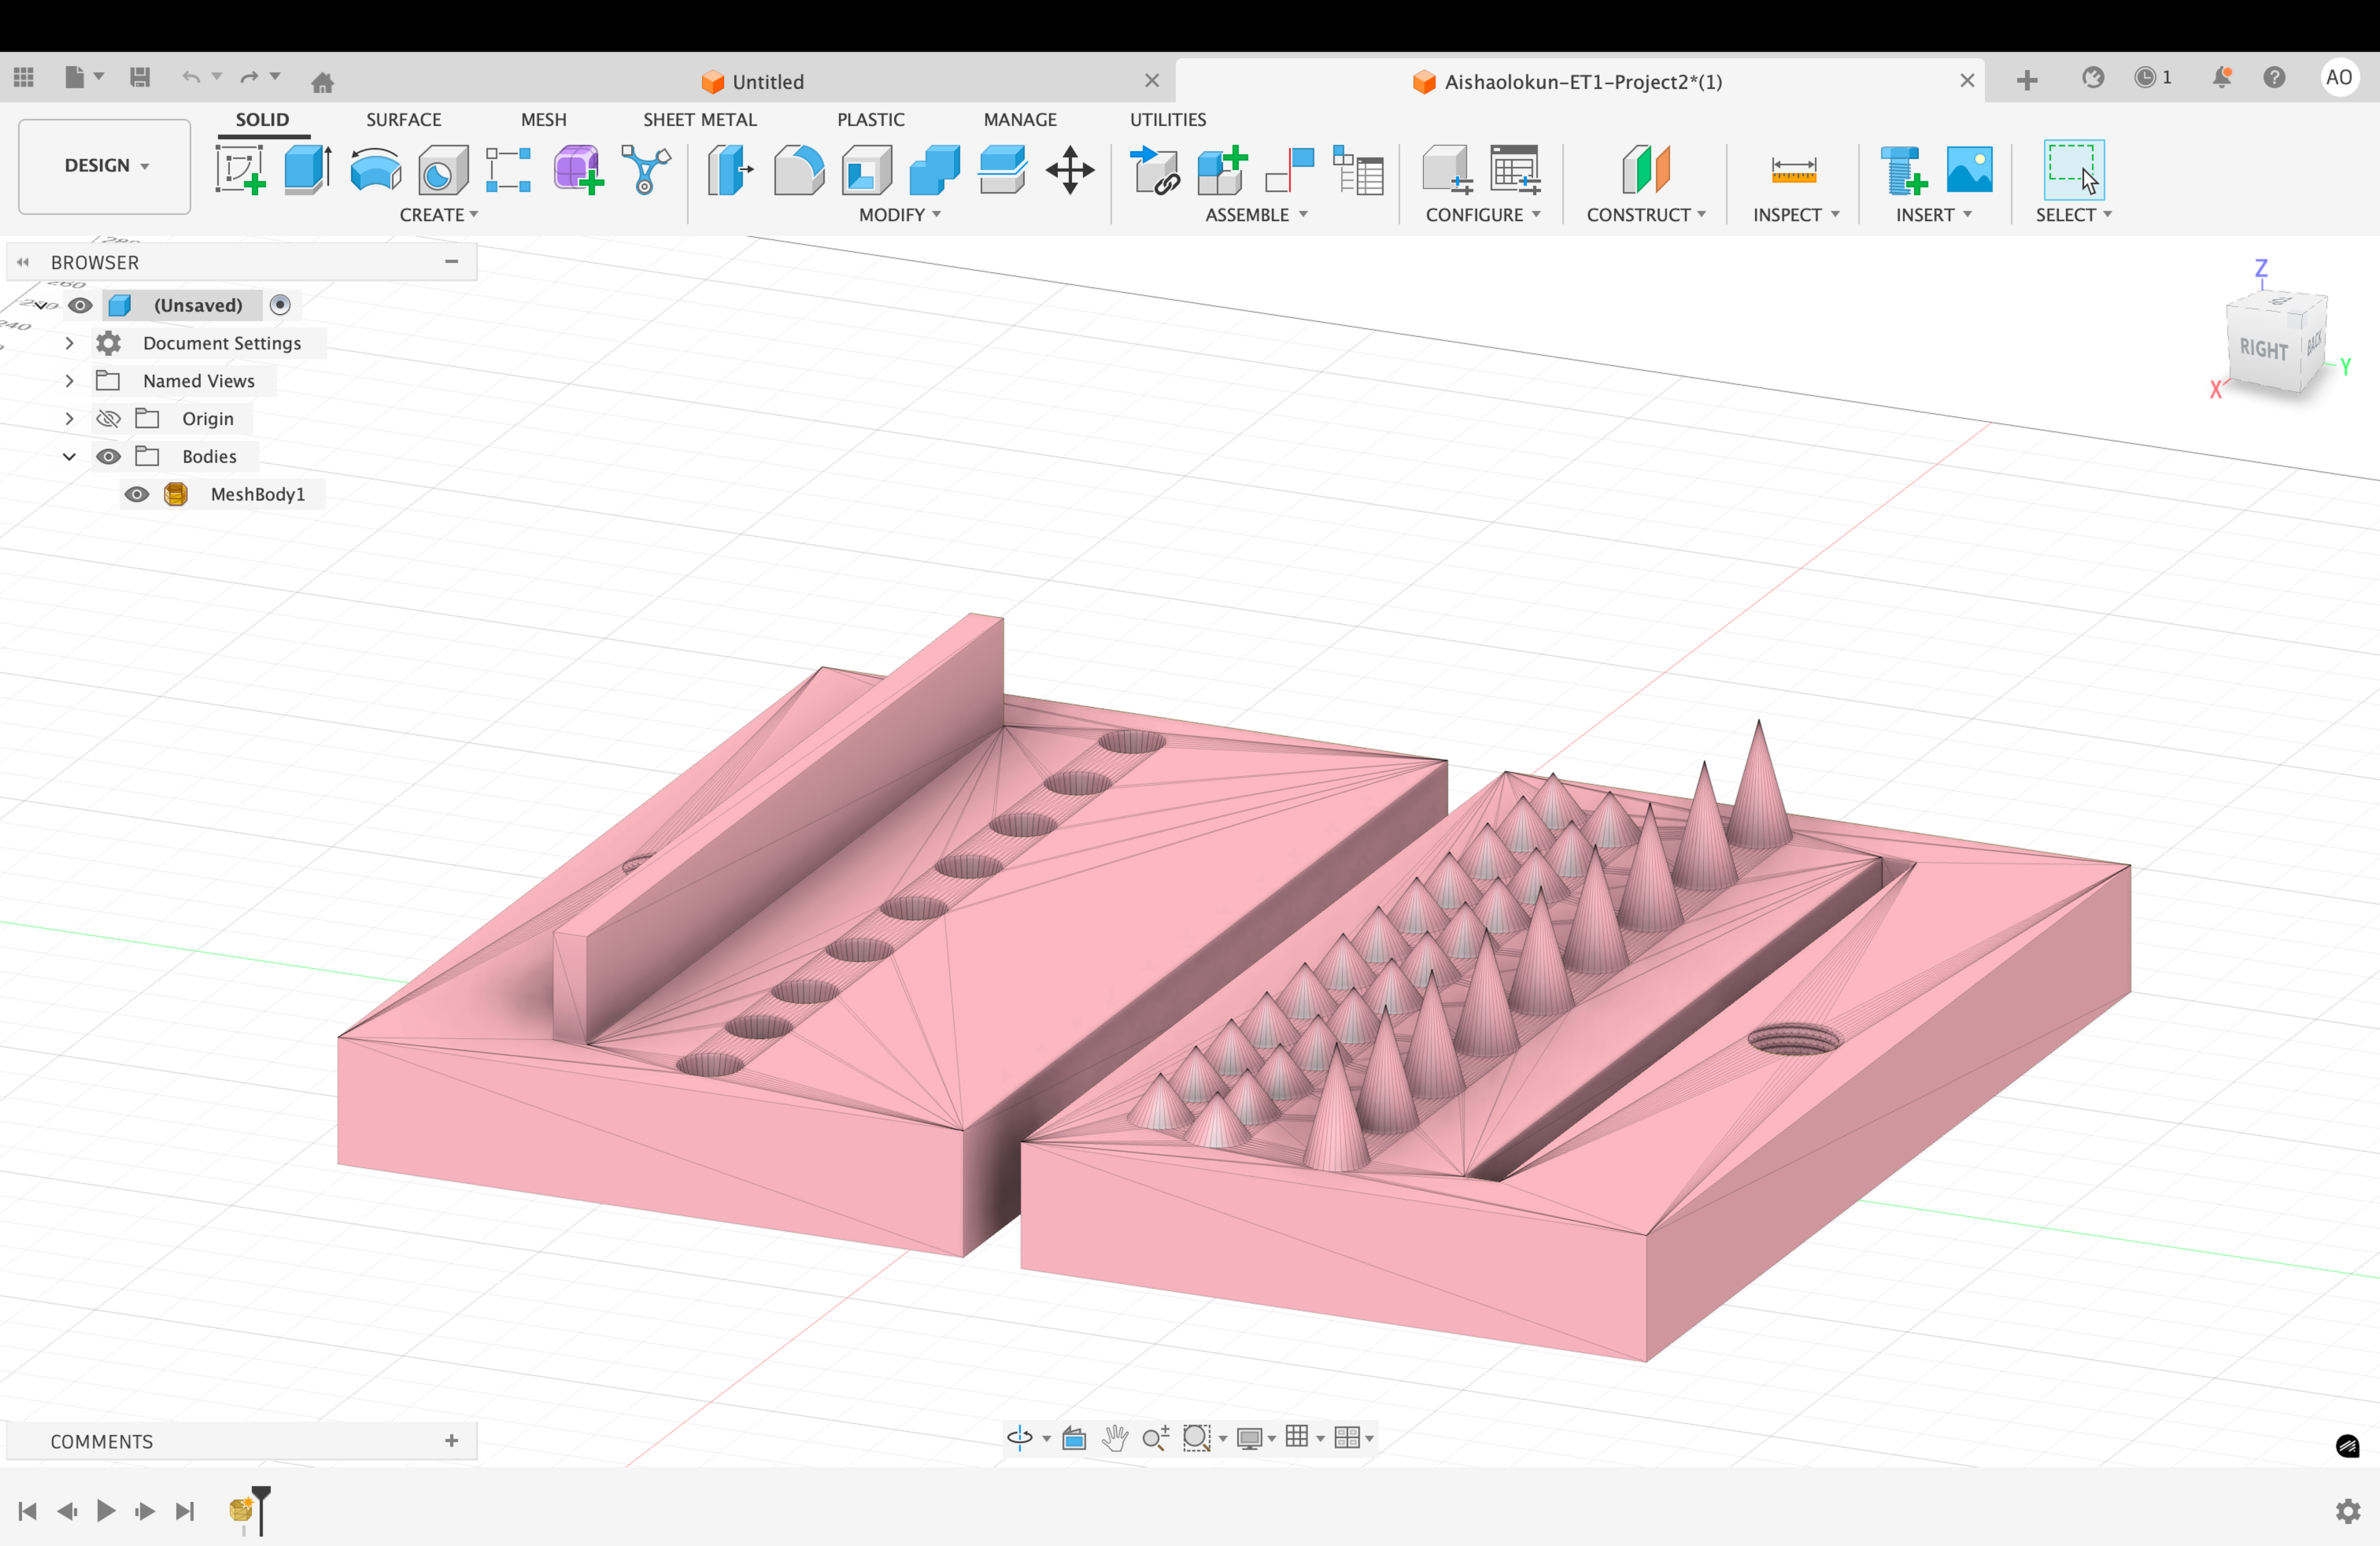Toggle visibility of the Bodies folder
This screenshot has height=1546, width=2380.
tap(108, 456)
